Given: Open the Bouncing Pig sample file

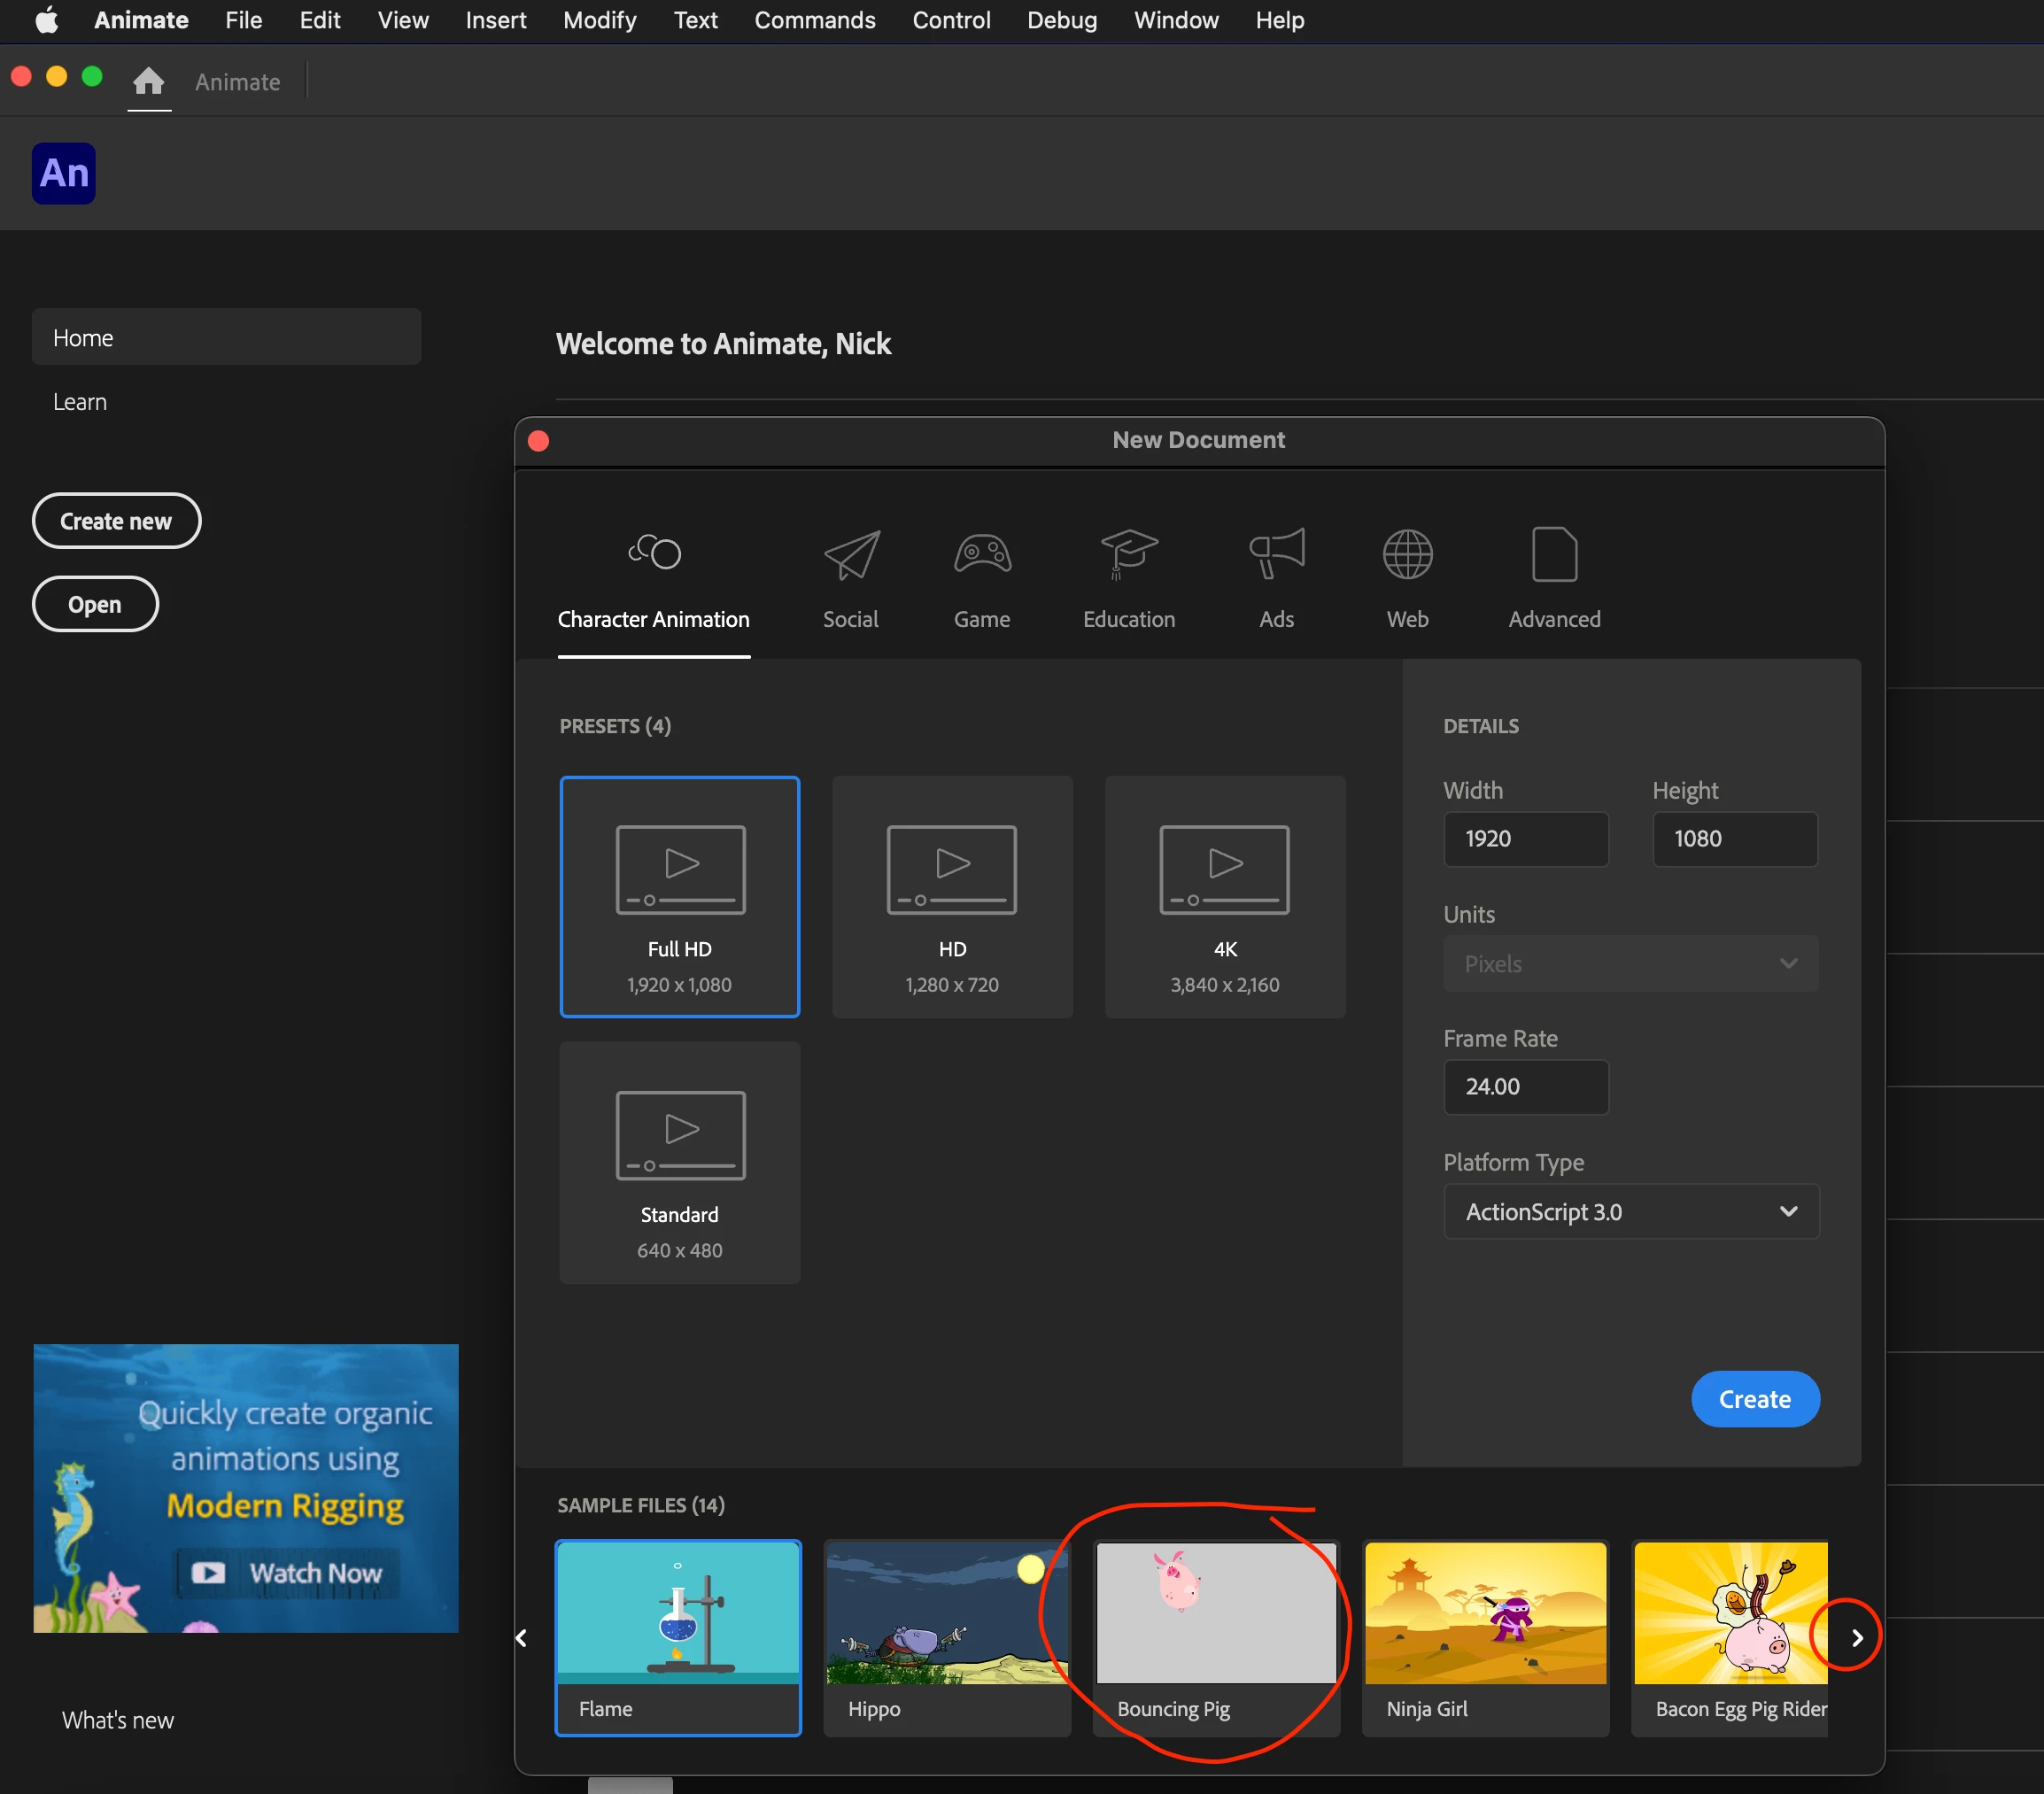Looking at the screenshot, I should click(x=1215, y=1637).
